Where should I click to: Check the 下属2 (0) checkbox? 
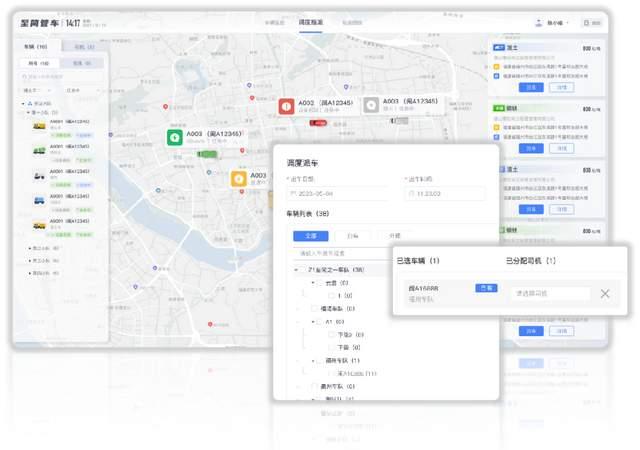coord(332,335)
